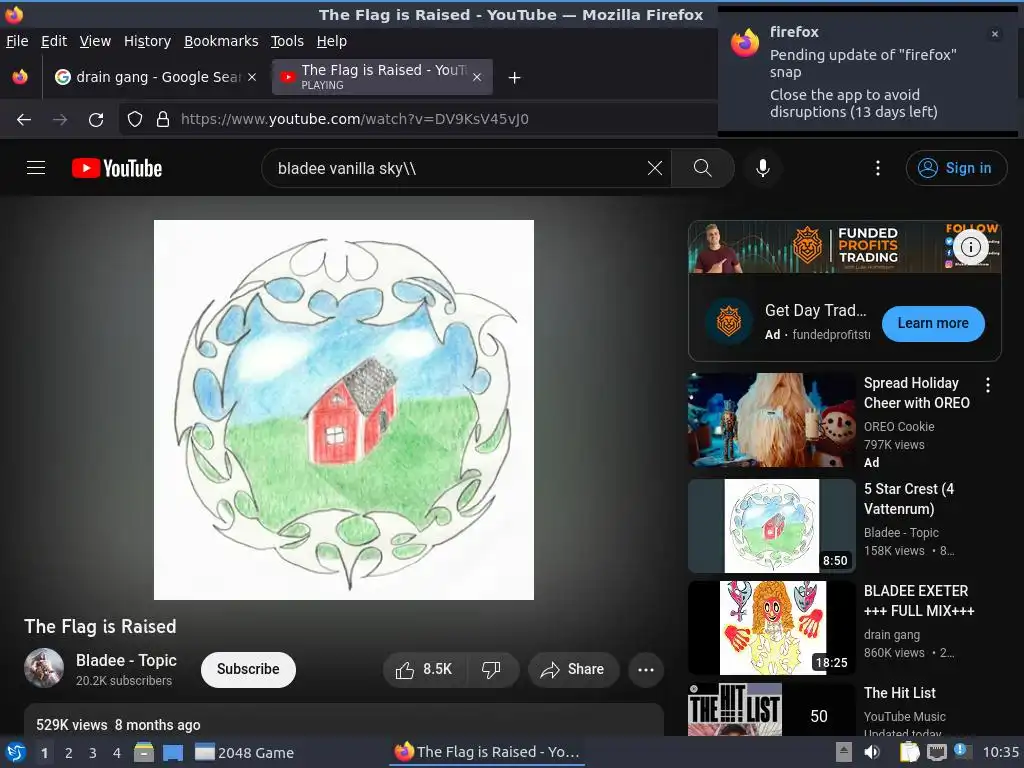
Task: Go back with Firefox back arrow
Action: pos(24,120)
